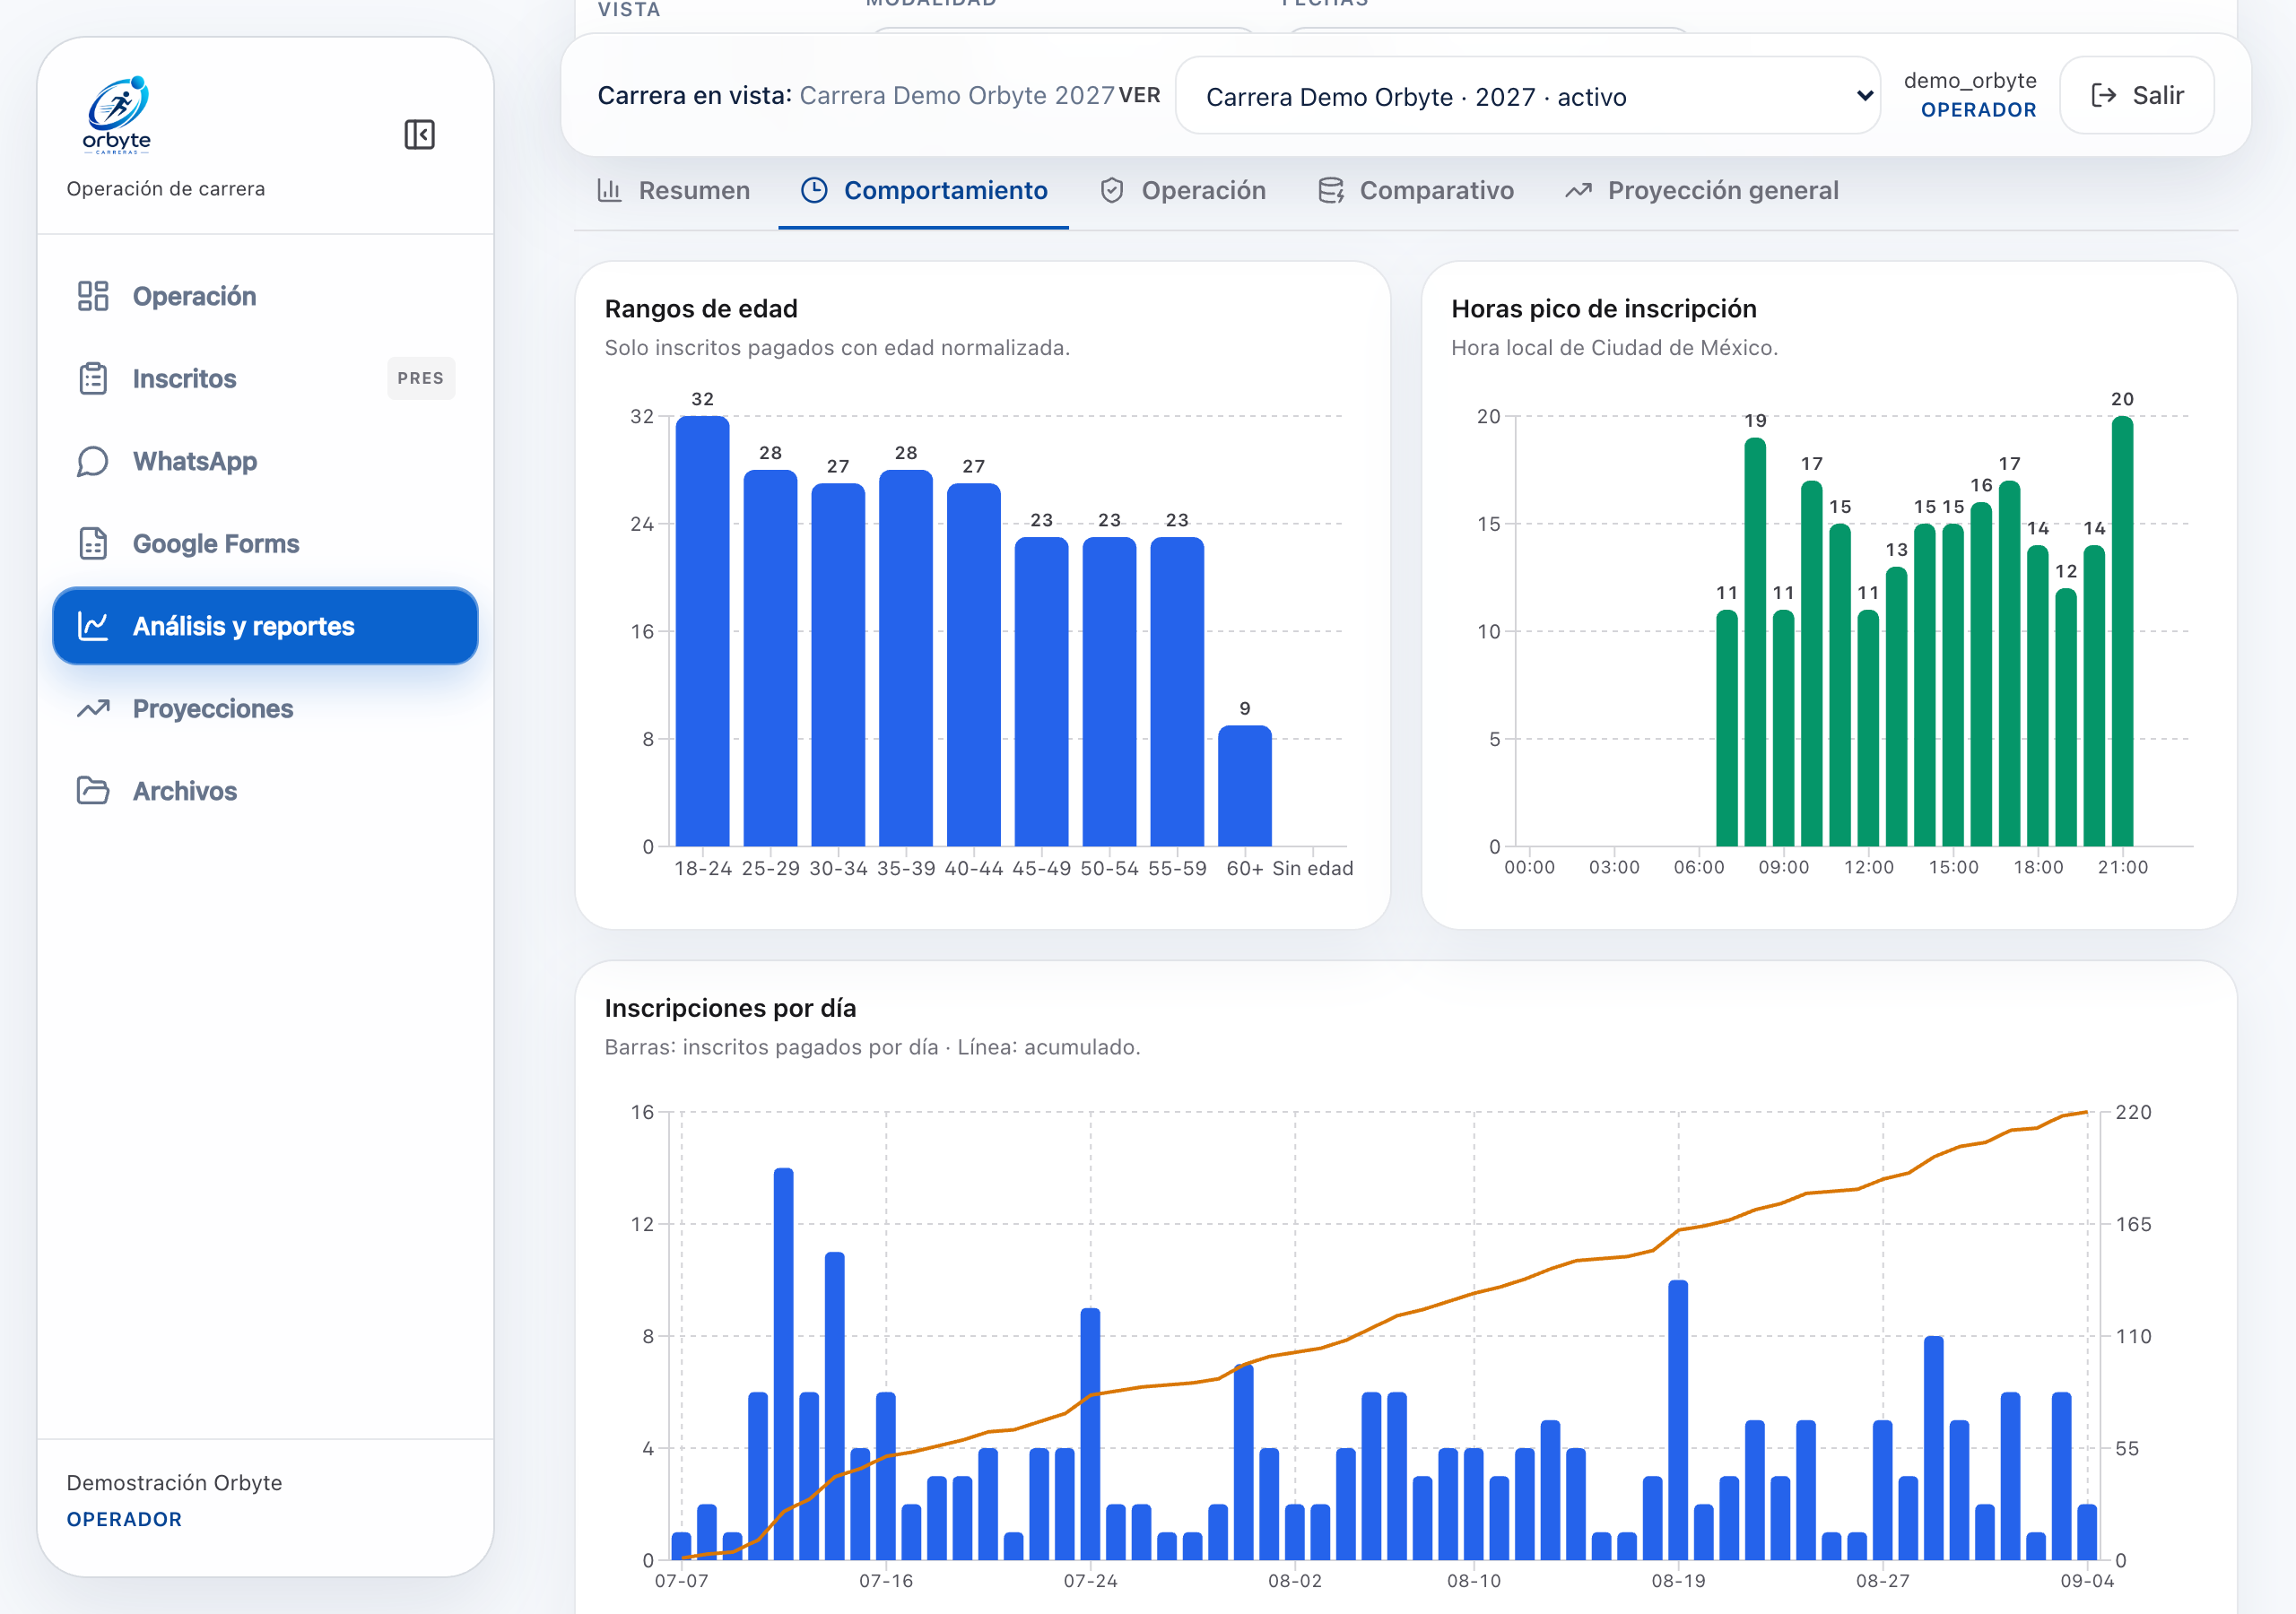
Task: Click the 220 right axis value
Action: coord(2132,1112)
